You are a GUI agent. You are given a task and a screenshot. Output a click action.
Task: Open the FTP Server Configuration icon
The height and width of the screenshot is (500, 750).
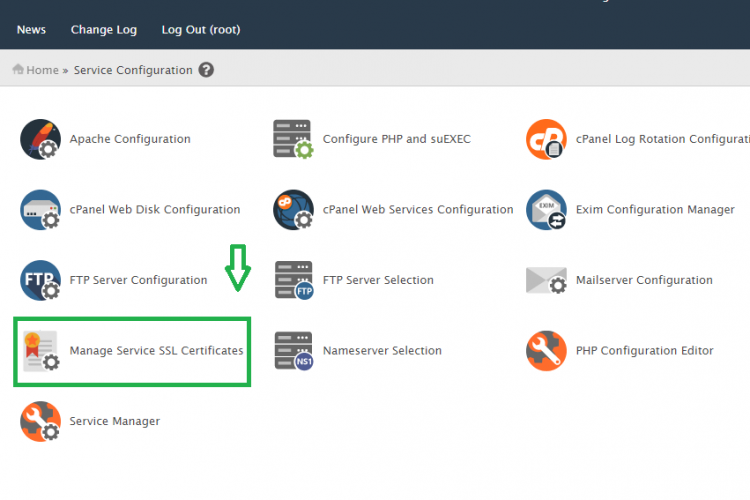[x=41, y=280]
